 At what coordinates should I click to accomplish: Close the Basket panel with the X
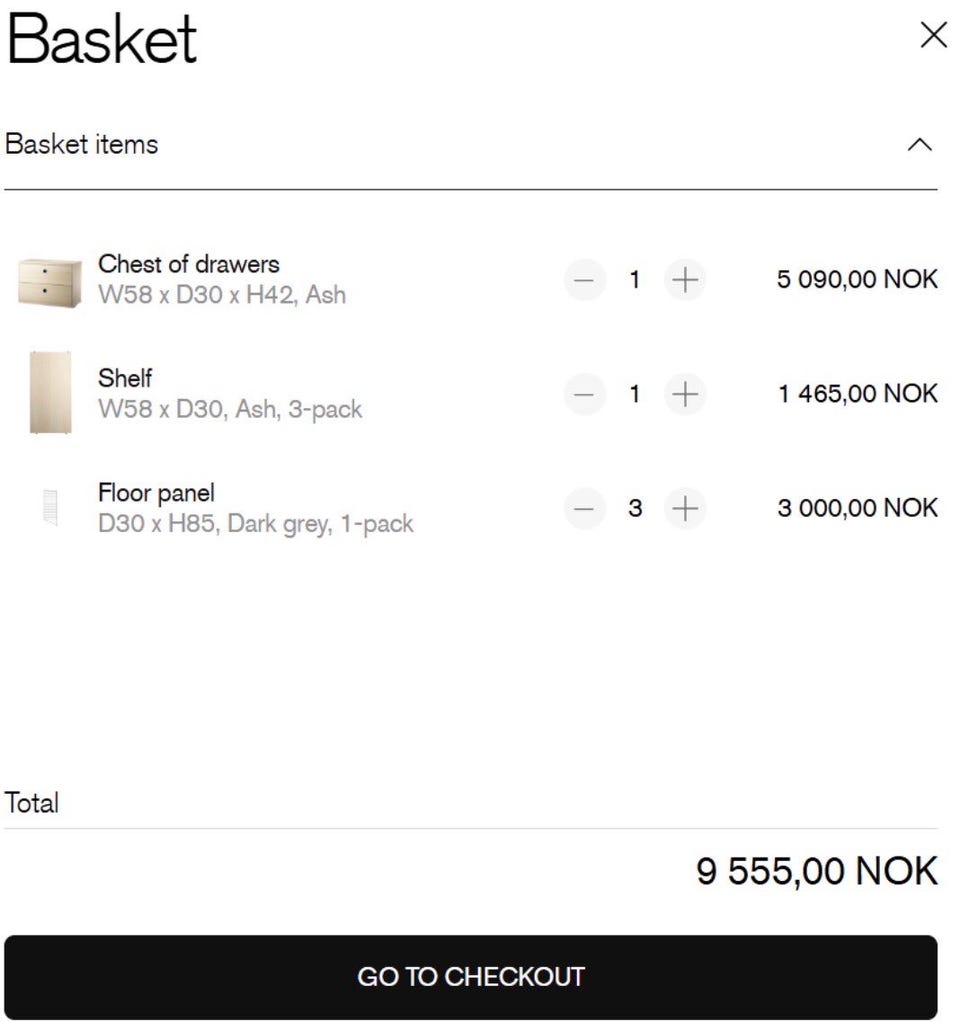pos(933,35)
